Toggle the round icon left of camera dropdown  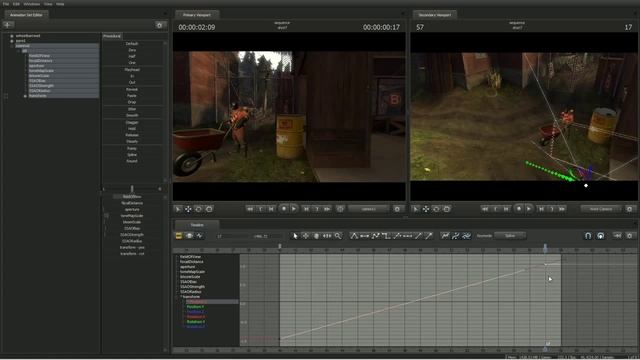pos(340,209)
